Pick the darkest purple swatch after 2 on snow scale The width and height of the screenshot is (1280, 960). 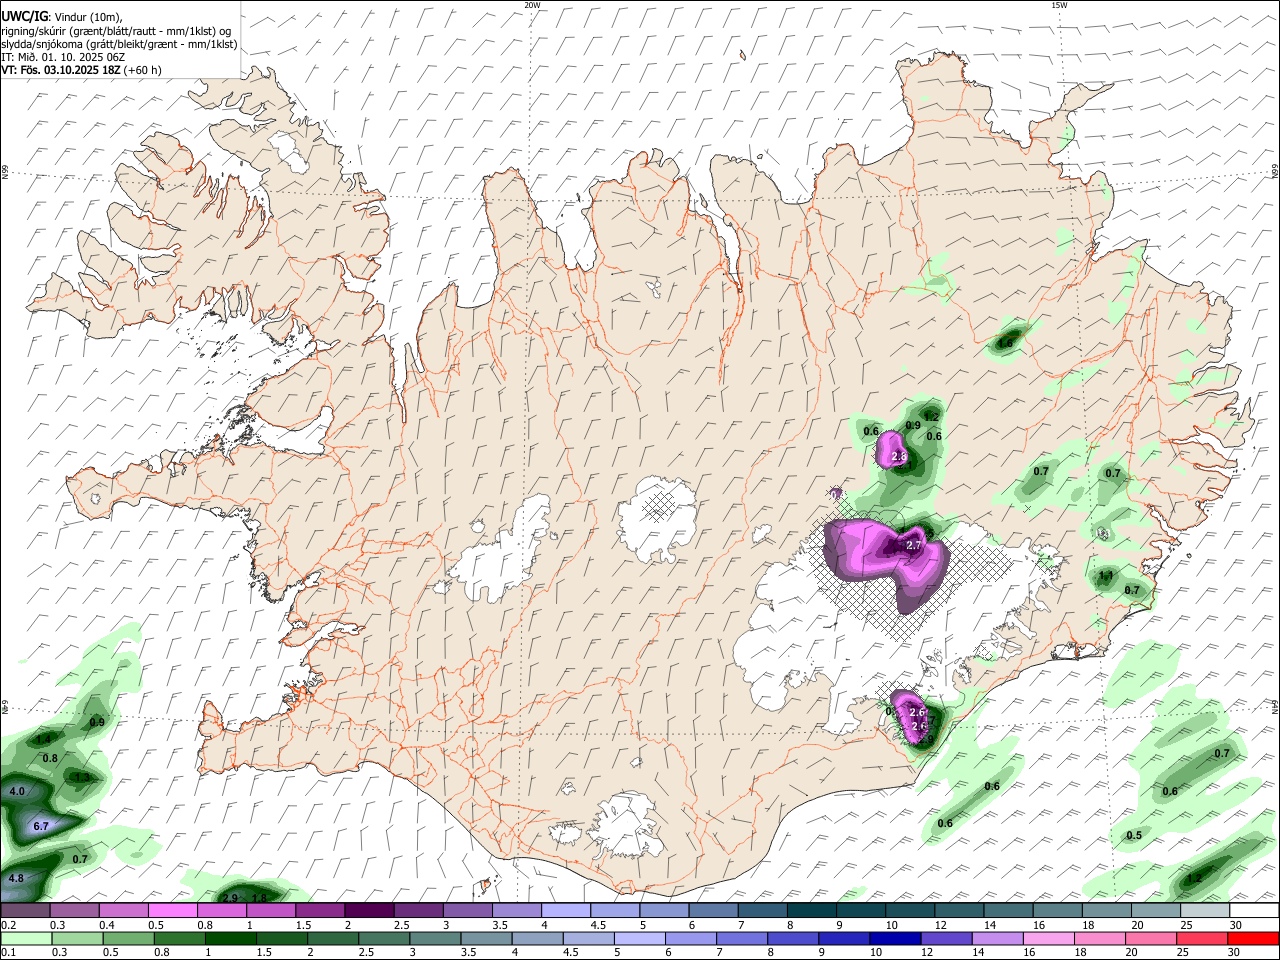pos(368,911)
